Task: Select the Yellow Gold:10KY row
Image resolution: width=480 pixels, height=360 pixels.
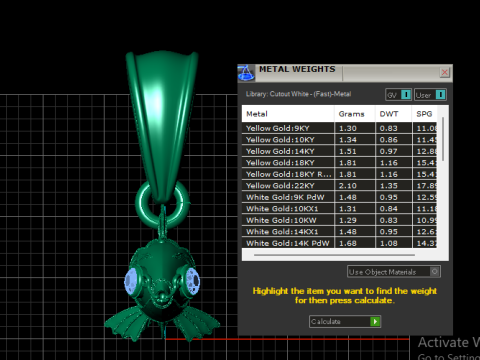Action: point(339,140)
